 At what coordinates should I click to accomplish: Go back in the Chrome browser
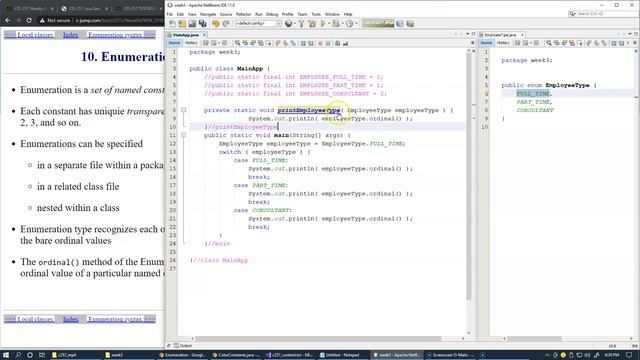tap(8, 20)
